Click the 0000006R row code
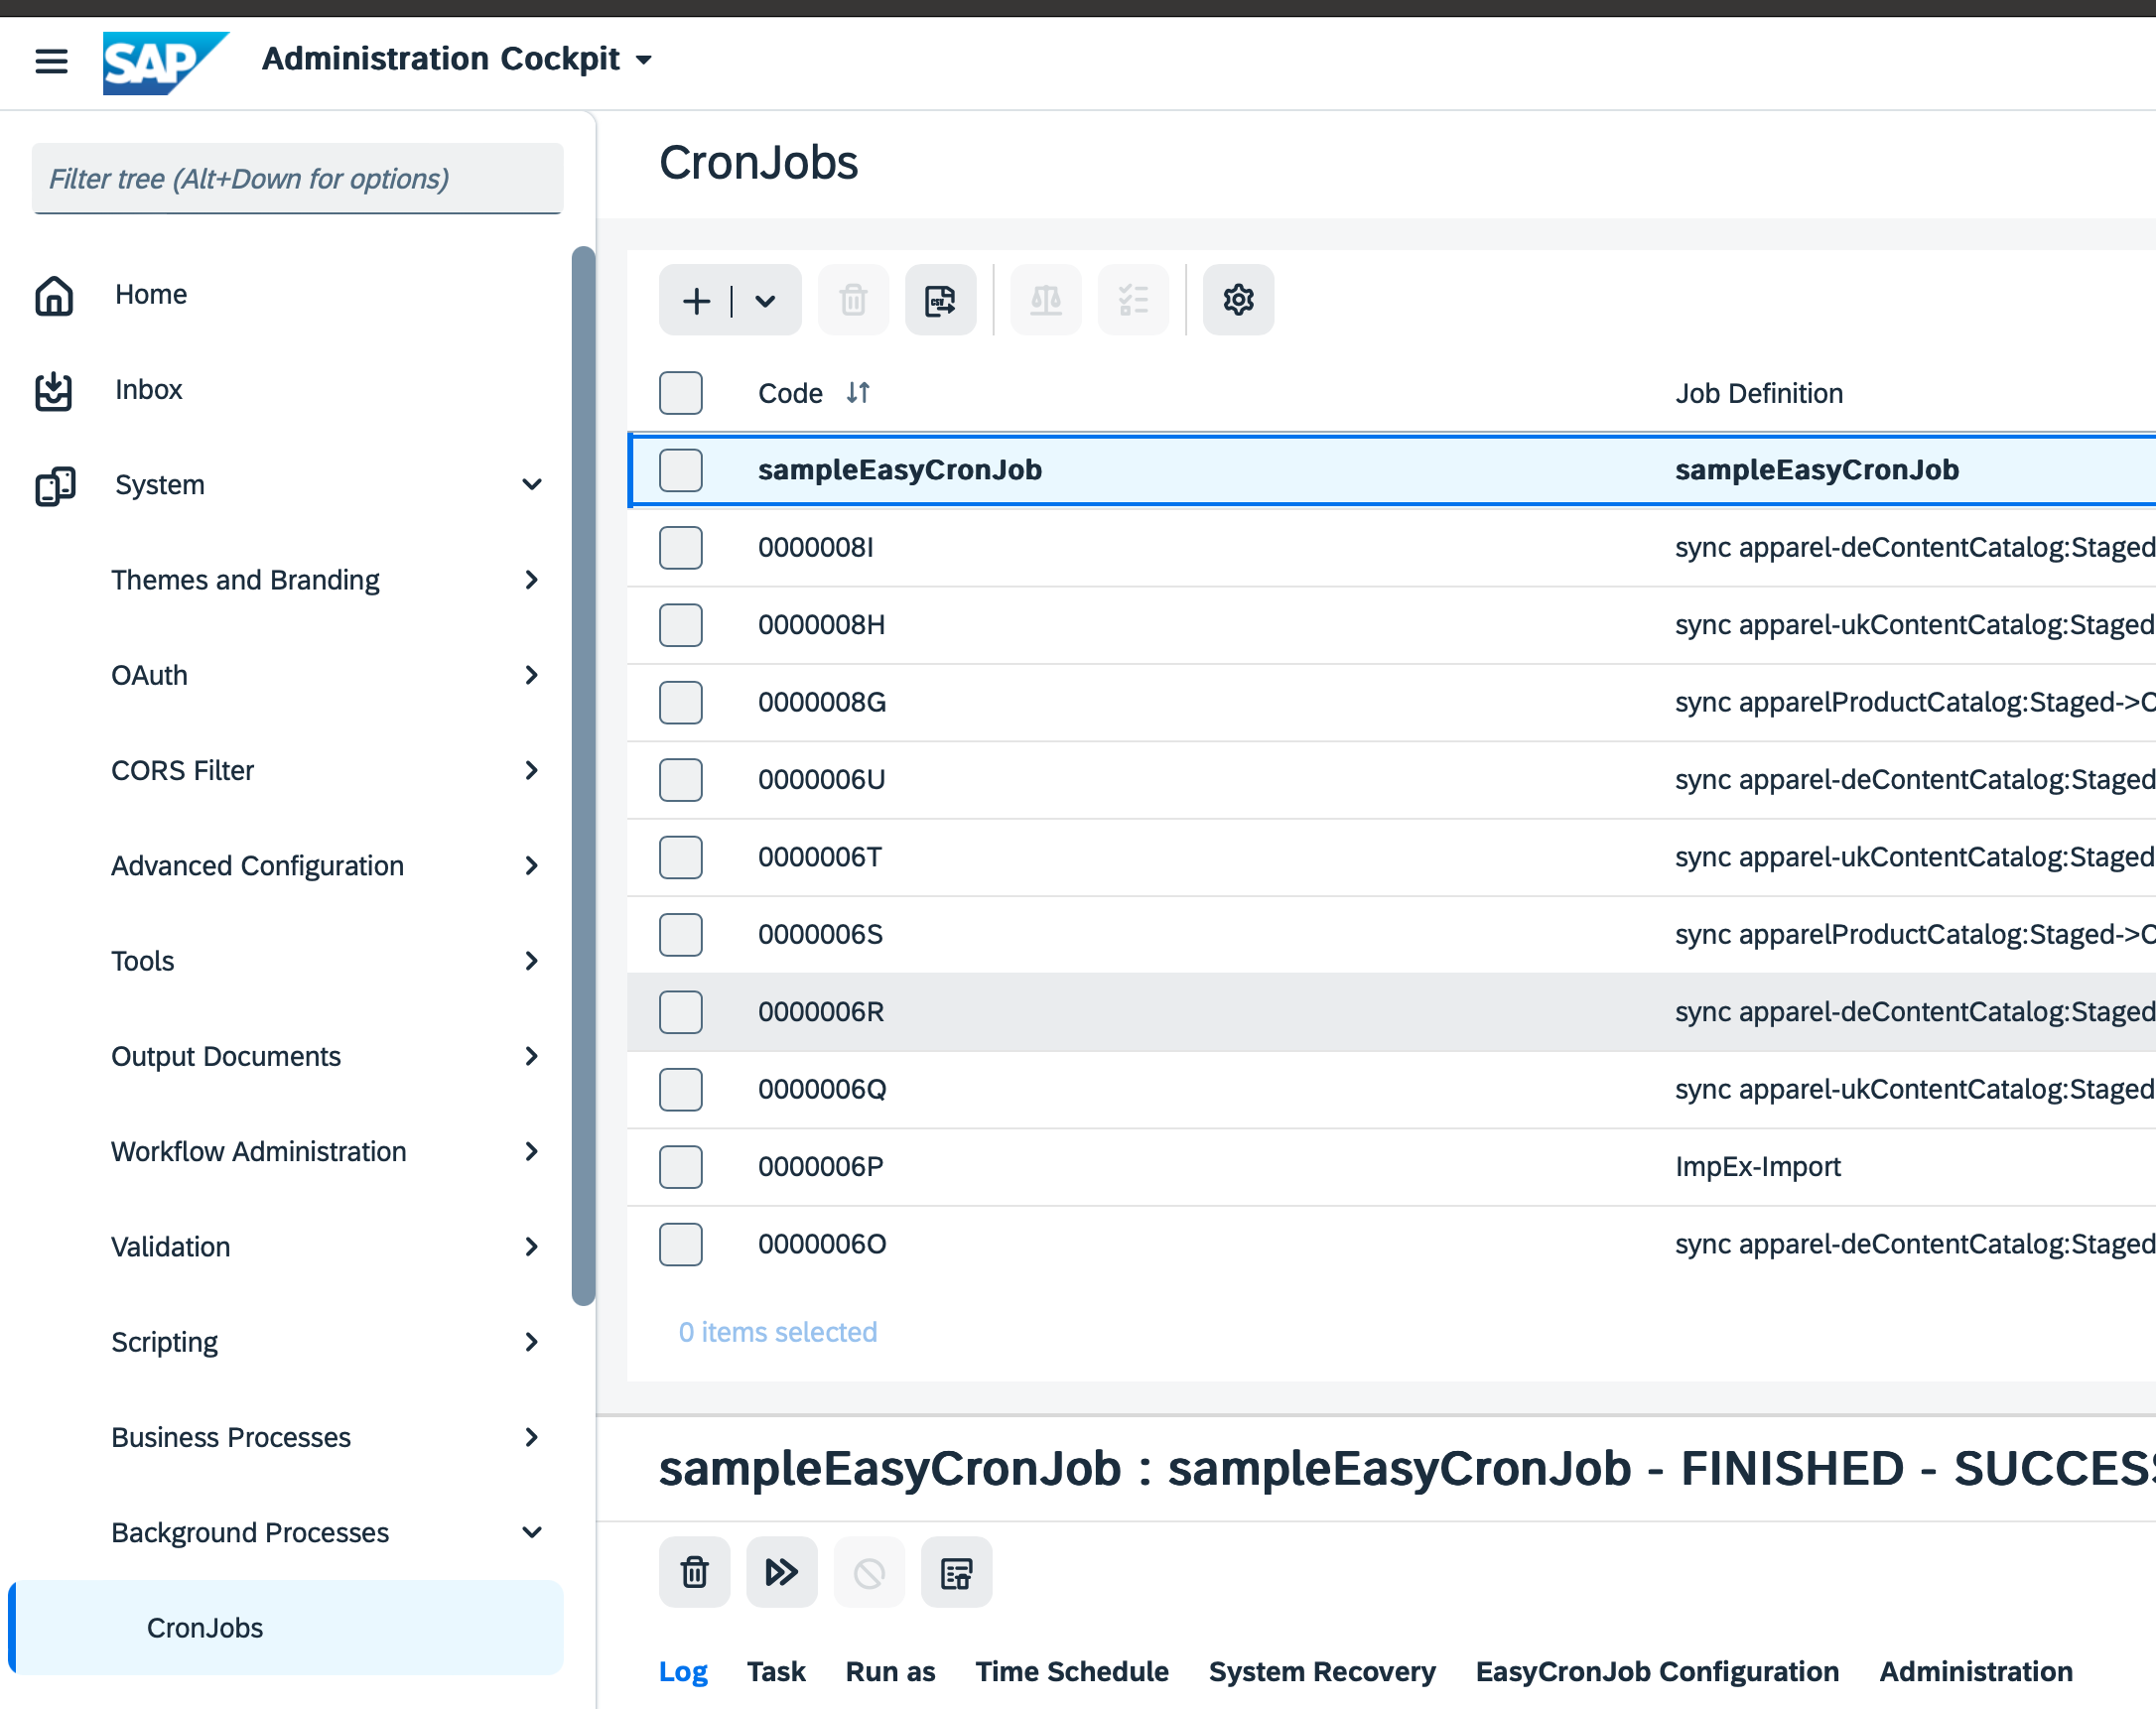The image size is (2156, 1709). 820,1012
